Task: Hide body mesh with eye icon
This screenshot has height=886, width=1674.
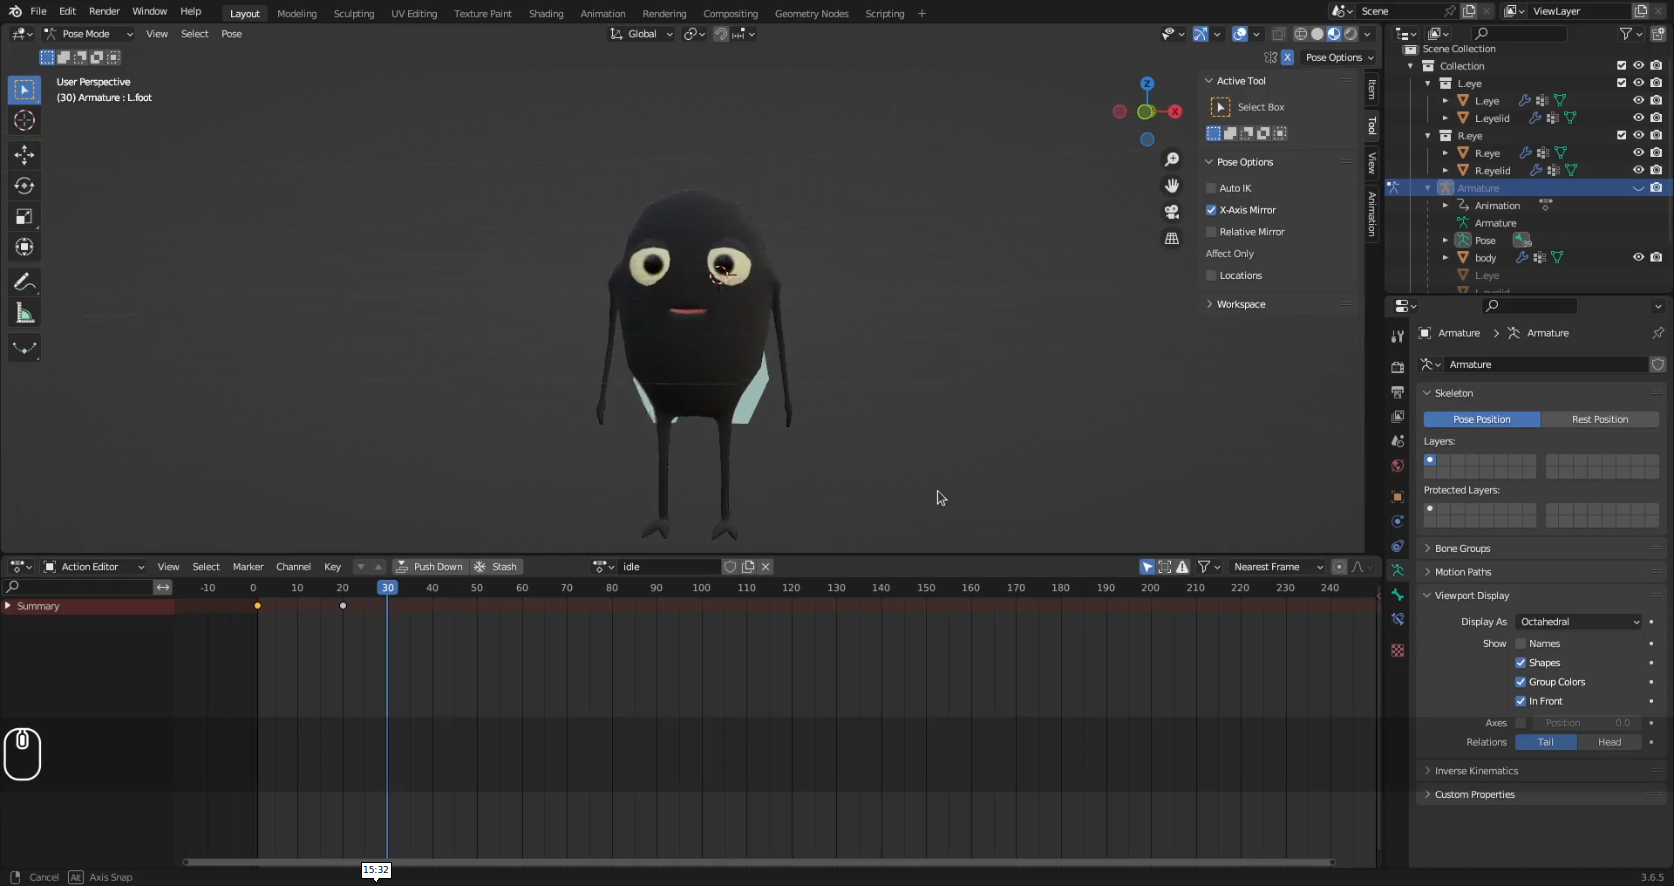Action: pos(1638,258)
